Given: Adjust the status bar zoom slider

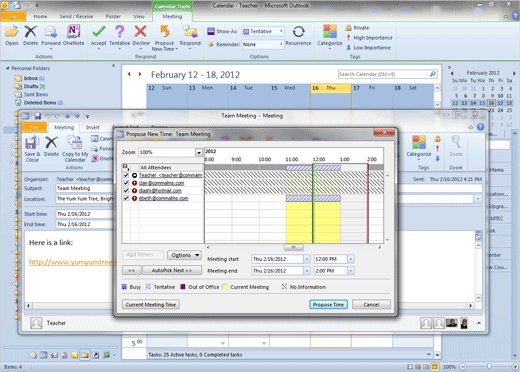Looking at the screenshot, I should pyautogui.click(x=489, y=367).
